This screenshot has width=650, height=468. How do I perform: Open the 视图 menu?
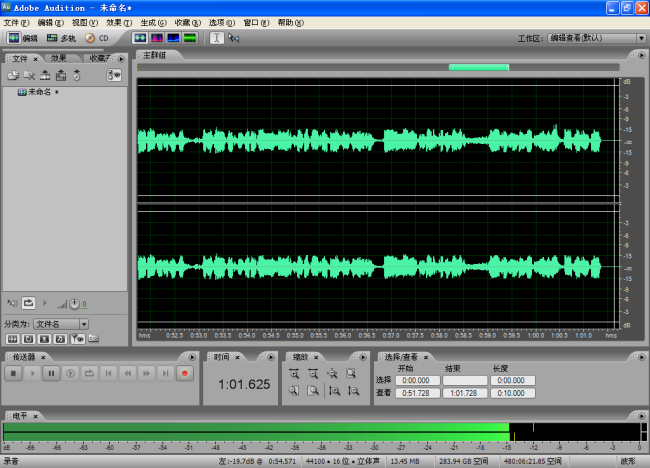point(85,23)
